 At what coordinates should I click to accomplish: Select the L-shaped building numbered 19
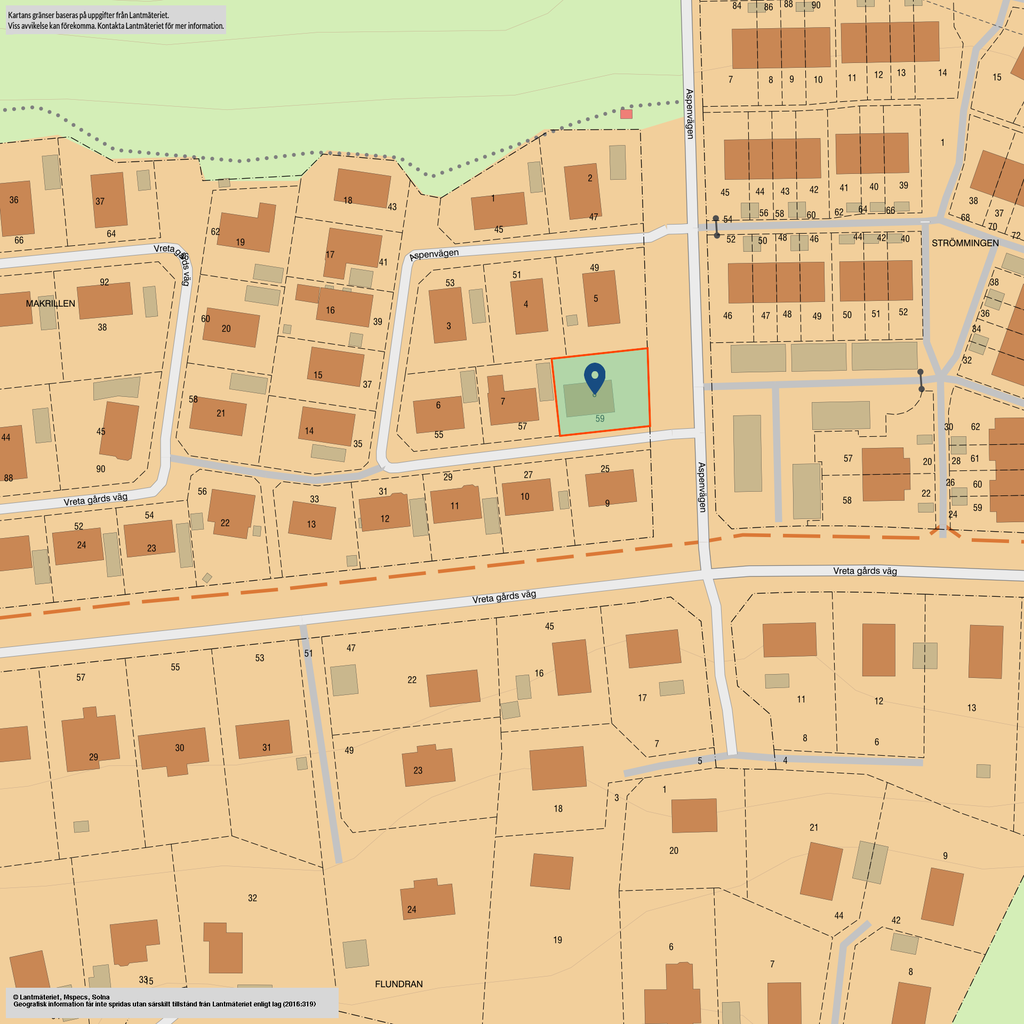click(247, 229)
